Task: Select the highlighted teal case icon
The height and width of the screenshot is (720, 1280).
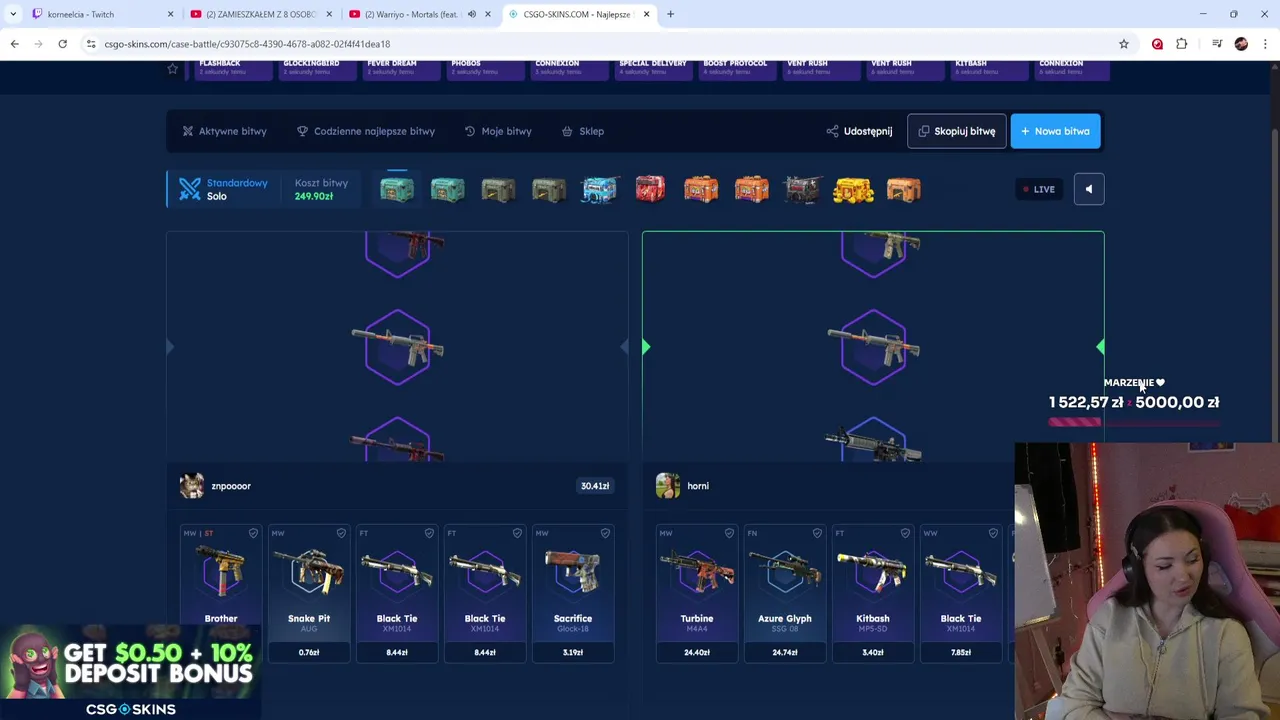Action: point(397,189)
